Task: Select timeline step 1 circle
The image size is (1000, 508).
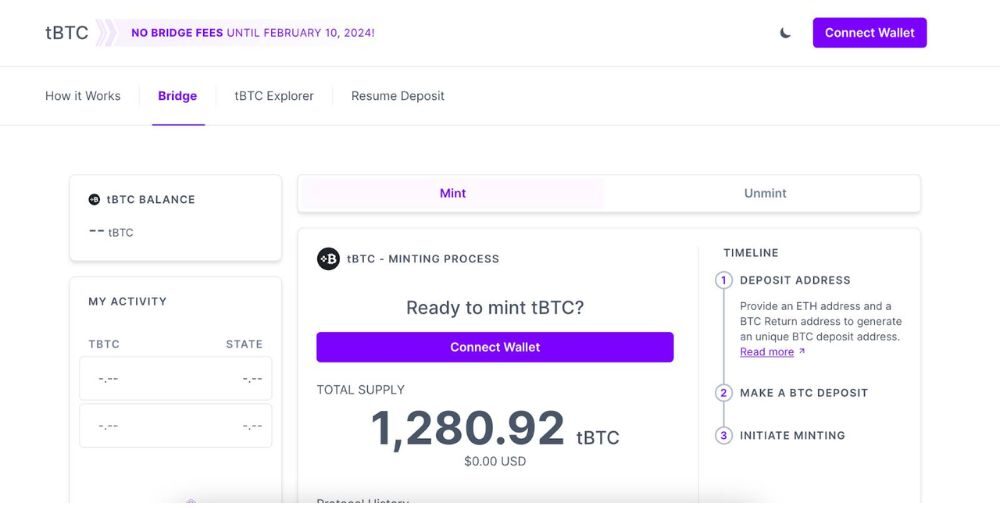Action: click(x=724, y=280)
